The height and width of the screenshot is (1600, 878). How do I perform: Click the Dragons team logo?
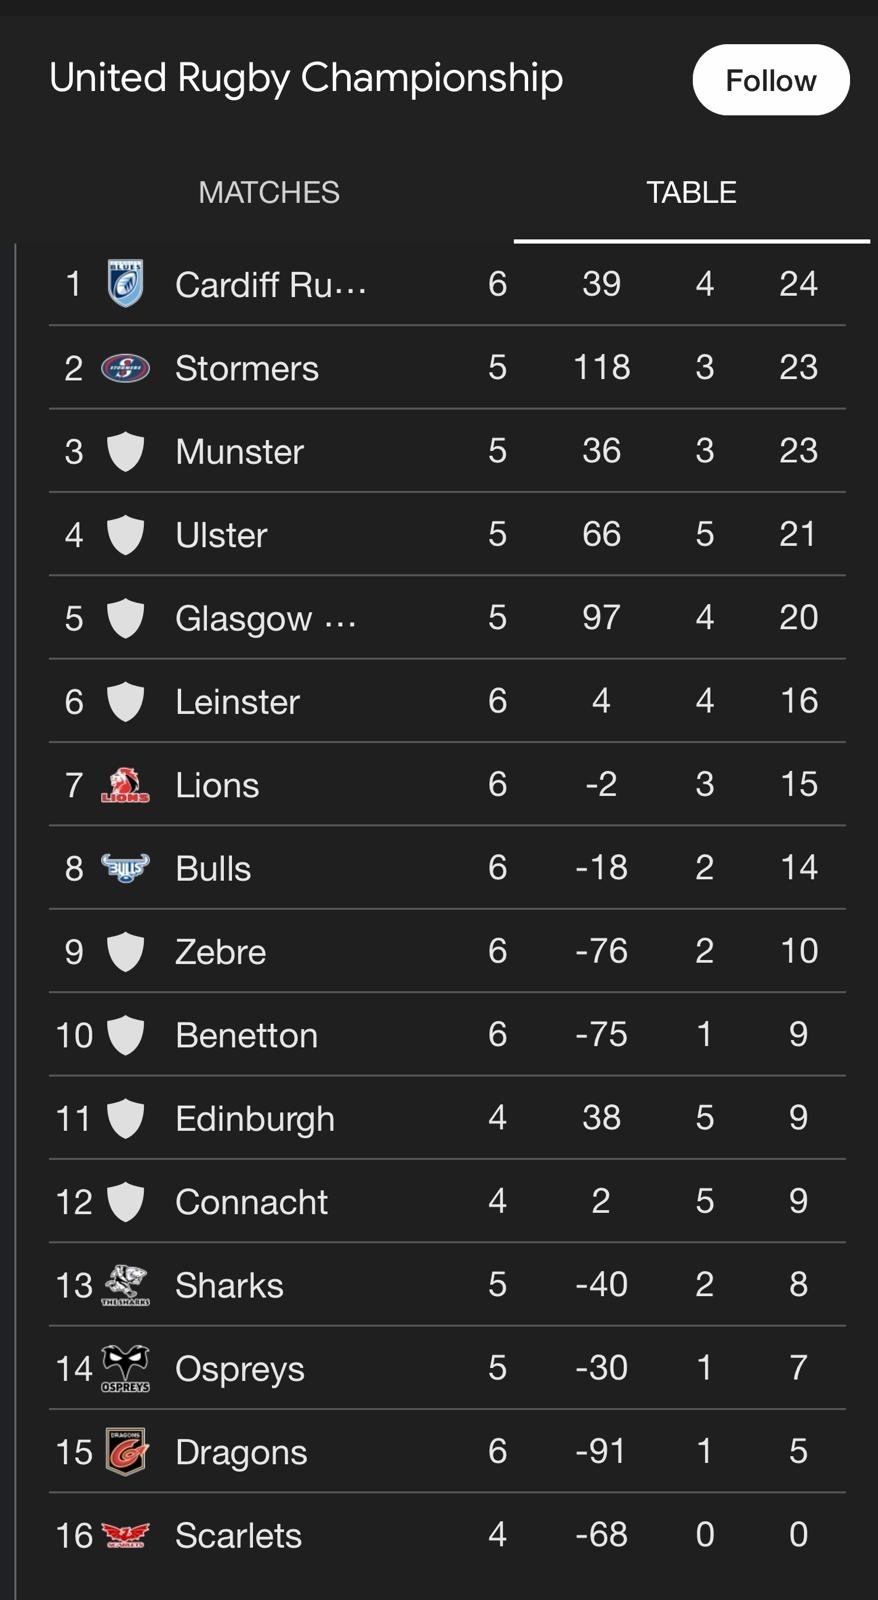125,1452
